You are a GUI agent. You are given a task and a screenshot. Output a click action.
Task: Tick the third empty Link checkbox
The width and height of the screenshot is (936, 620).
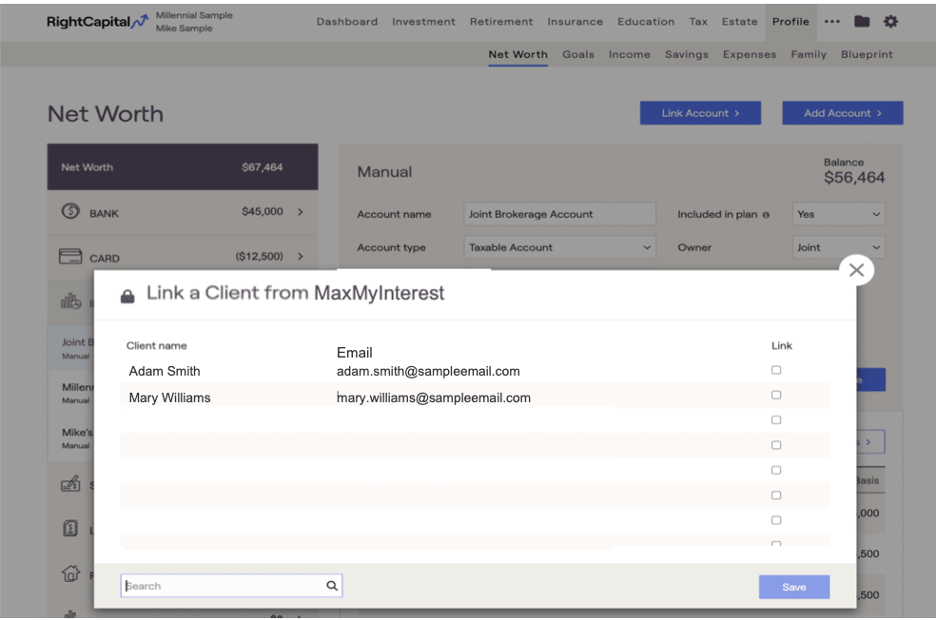tap(776, 470)
